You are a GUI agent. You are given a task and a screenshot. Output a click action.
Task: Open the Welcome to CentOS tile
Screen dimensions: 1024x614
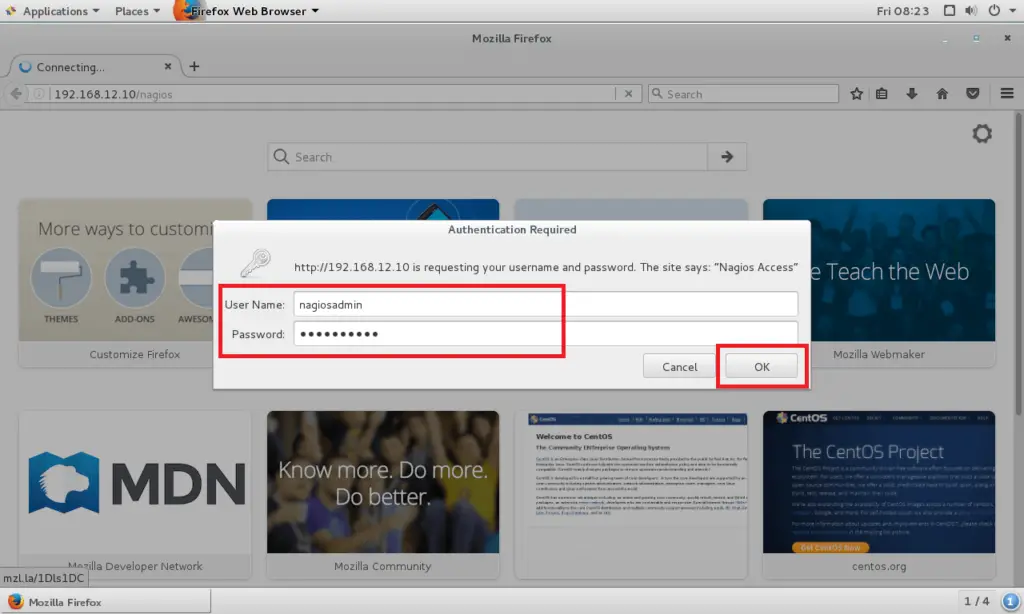tap(631, 494)
